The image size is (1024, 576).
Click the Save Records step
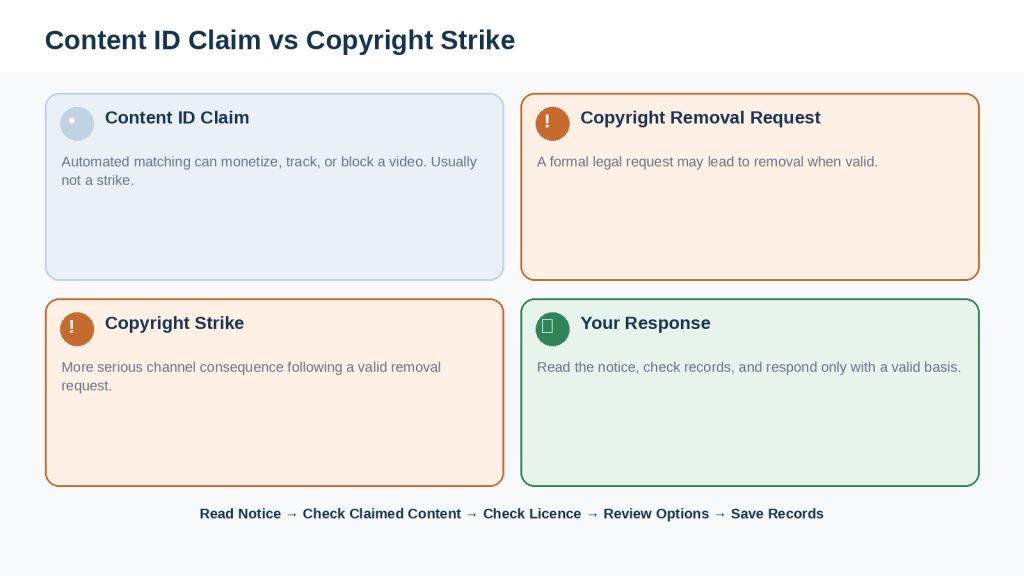coord(777,514)
